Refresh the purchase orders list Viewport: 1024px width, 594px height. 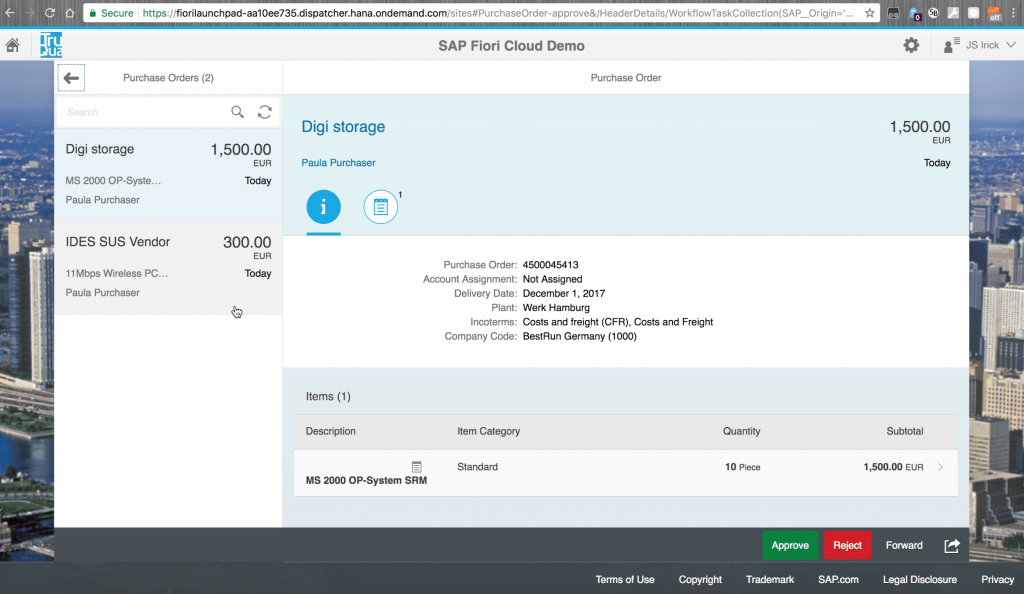264,112
